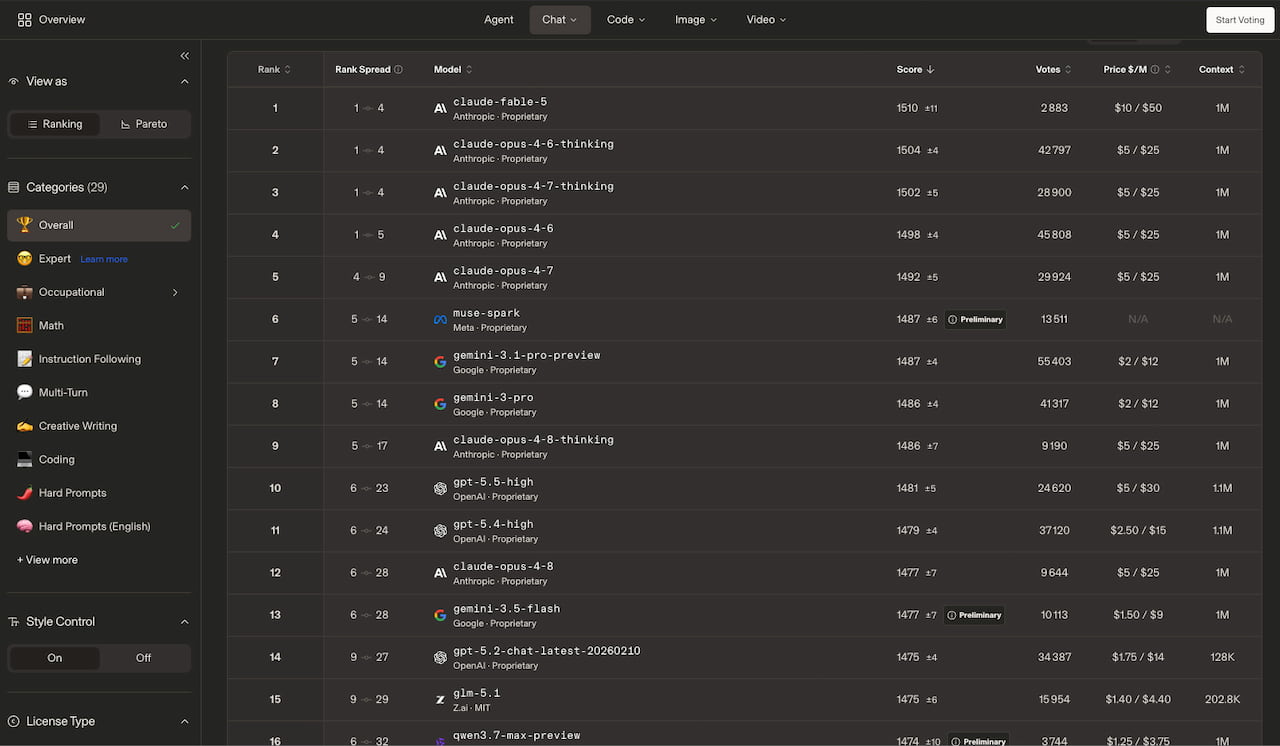Image resolution: width=1280 pixels, height=746 pixels.
Task: Click the brain icon for Hard Prompts (English)
Action: tap(25, 527)
